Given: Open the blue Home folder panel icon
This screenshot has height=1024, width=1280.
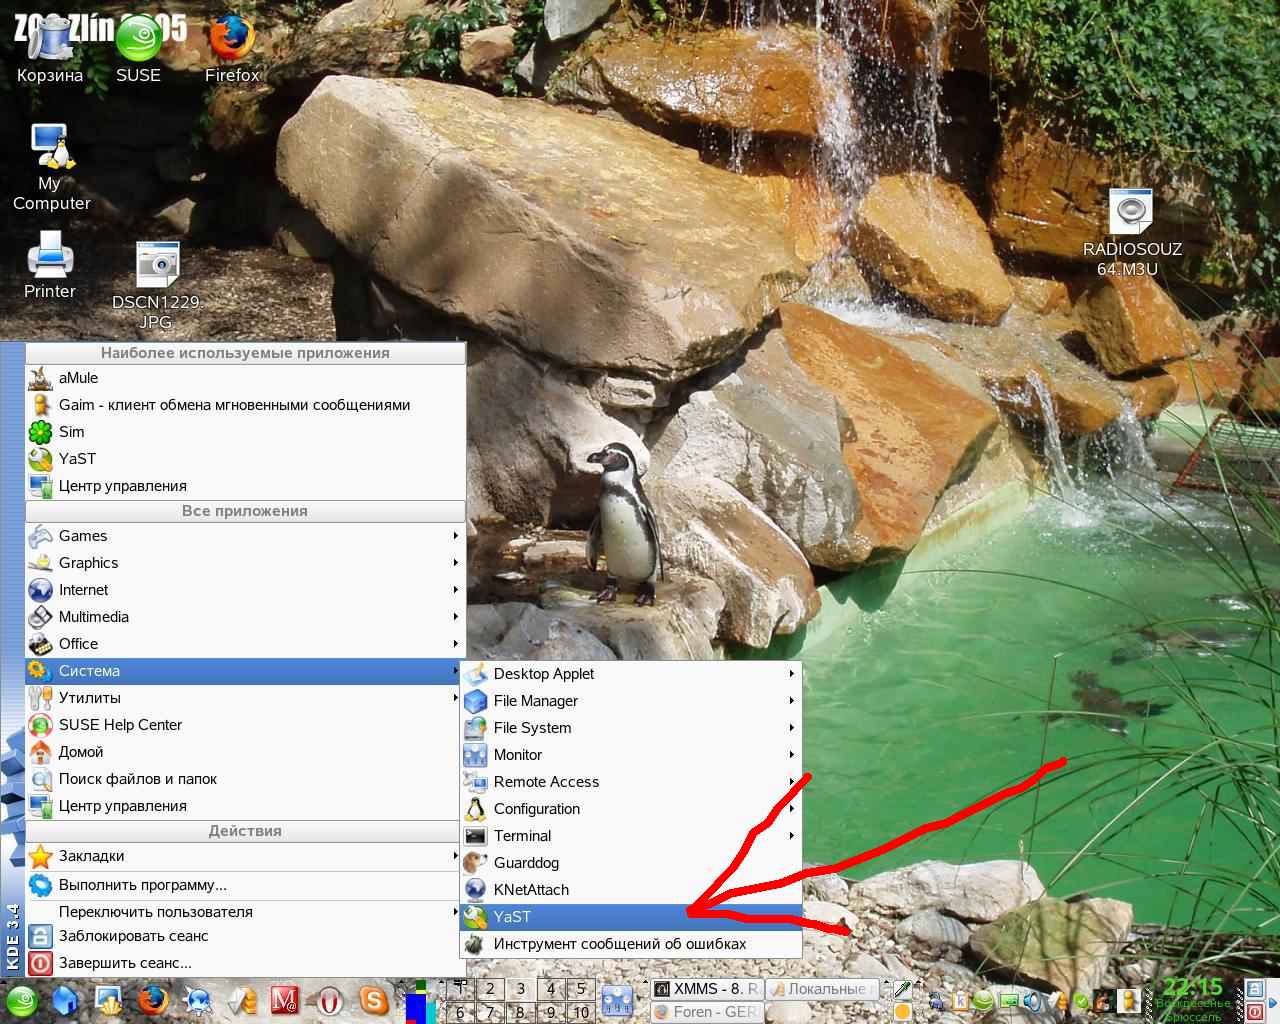Looking at the screenshot, I should point(66,1001).
